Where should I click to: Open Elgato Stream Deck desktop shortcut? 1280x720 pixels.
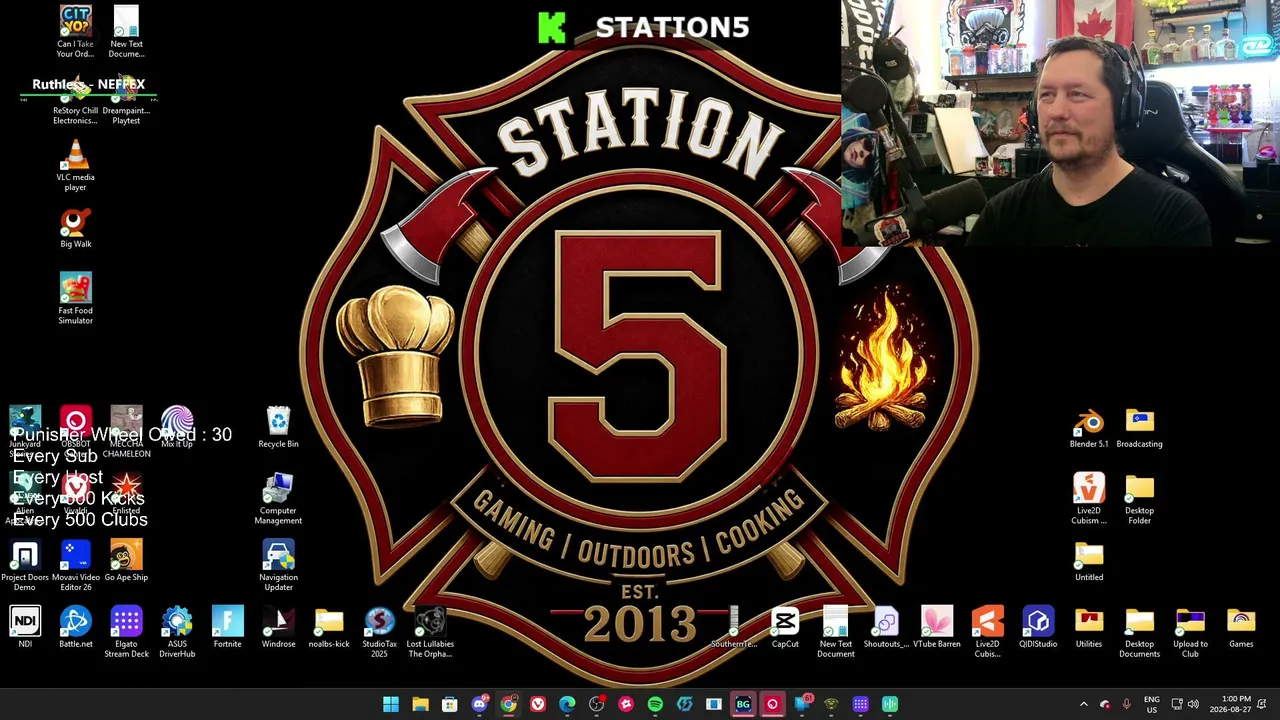126,633
